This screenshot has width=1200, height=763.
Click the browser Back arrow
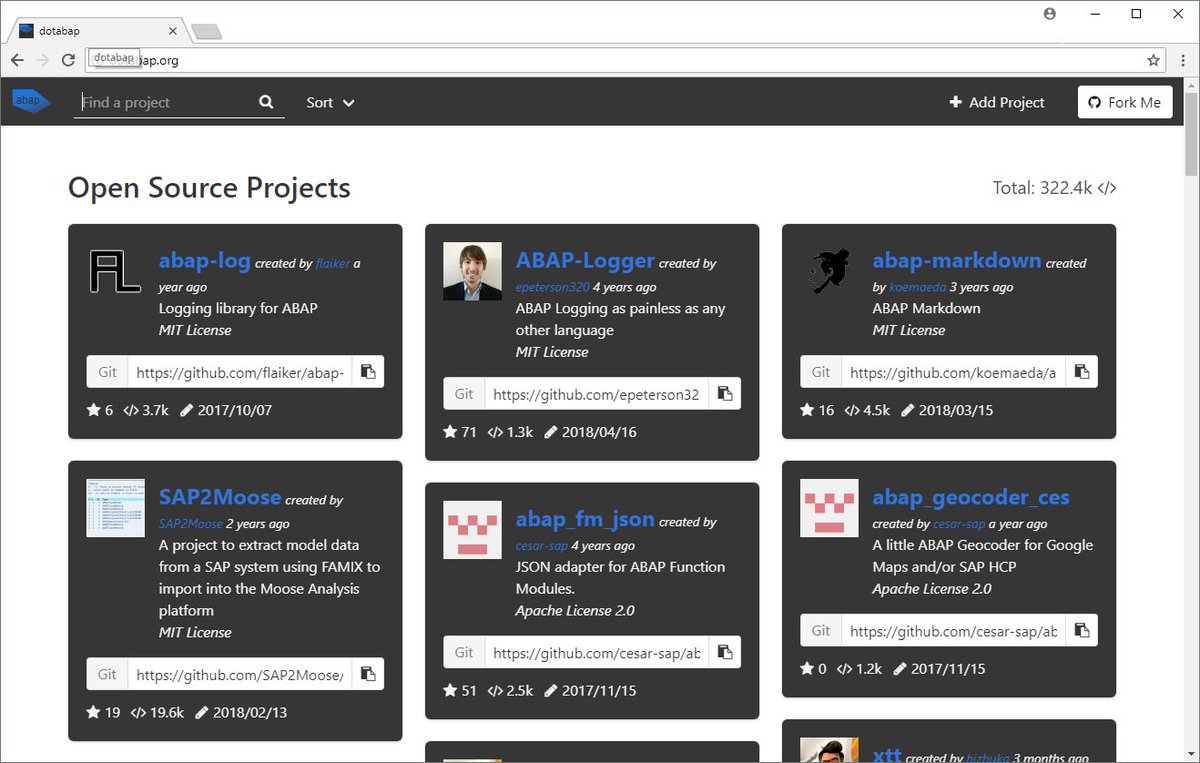17,60
